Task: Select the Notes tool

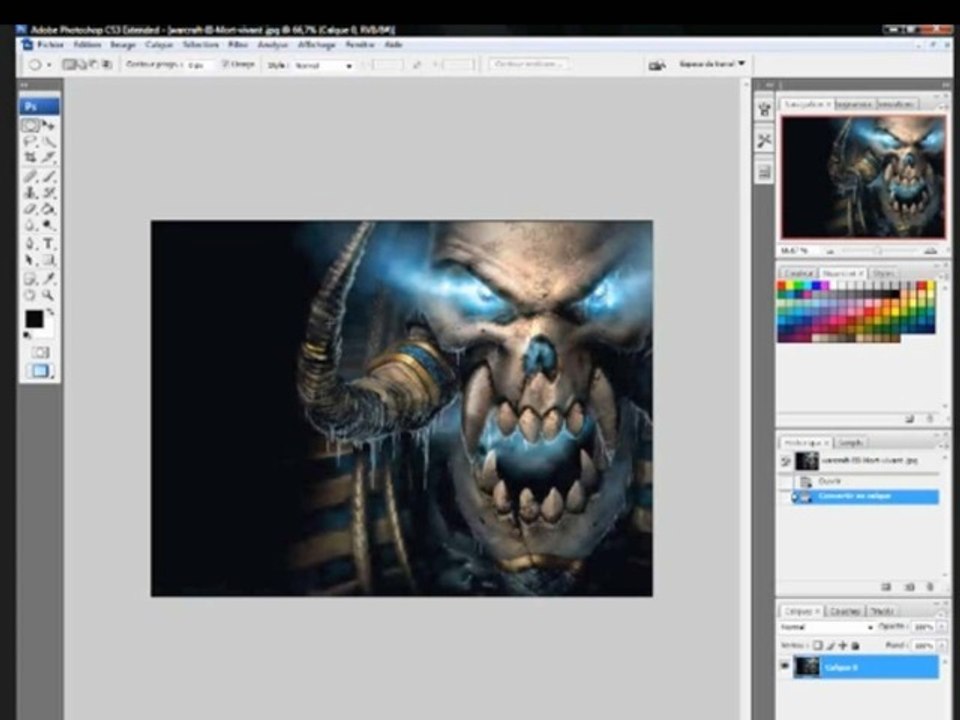Action: point(31,279)
